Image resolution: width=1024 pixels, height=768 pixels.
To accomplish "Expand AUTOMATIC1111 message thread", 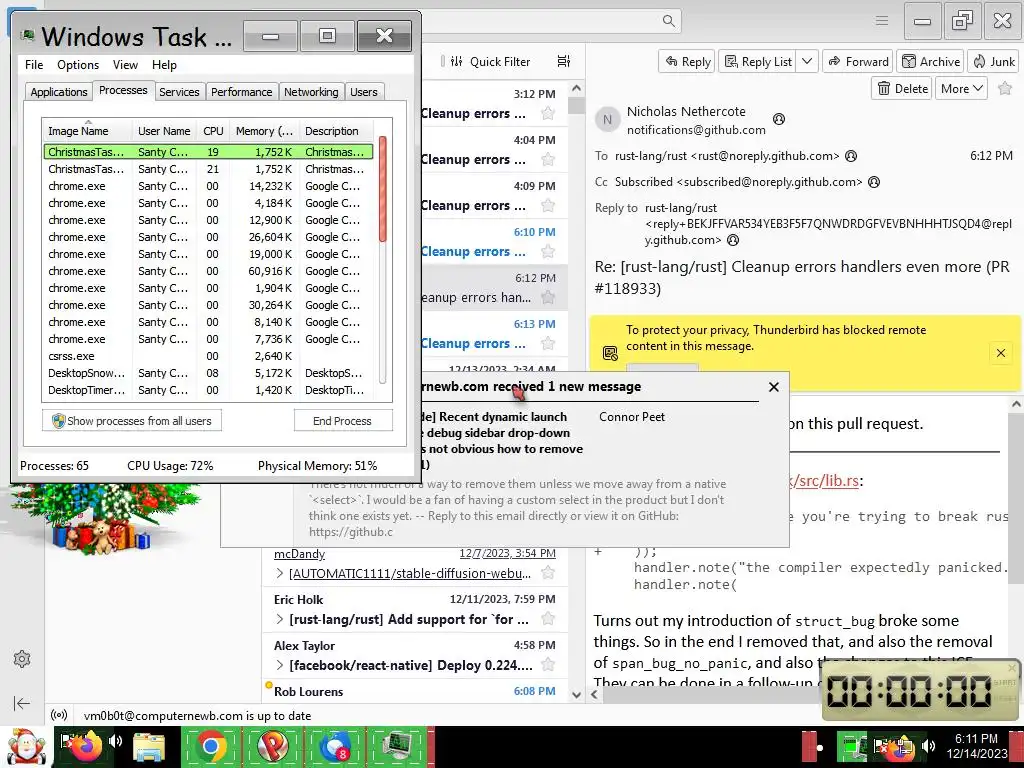I will 280,573.
